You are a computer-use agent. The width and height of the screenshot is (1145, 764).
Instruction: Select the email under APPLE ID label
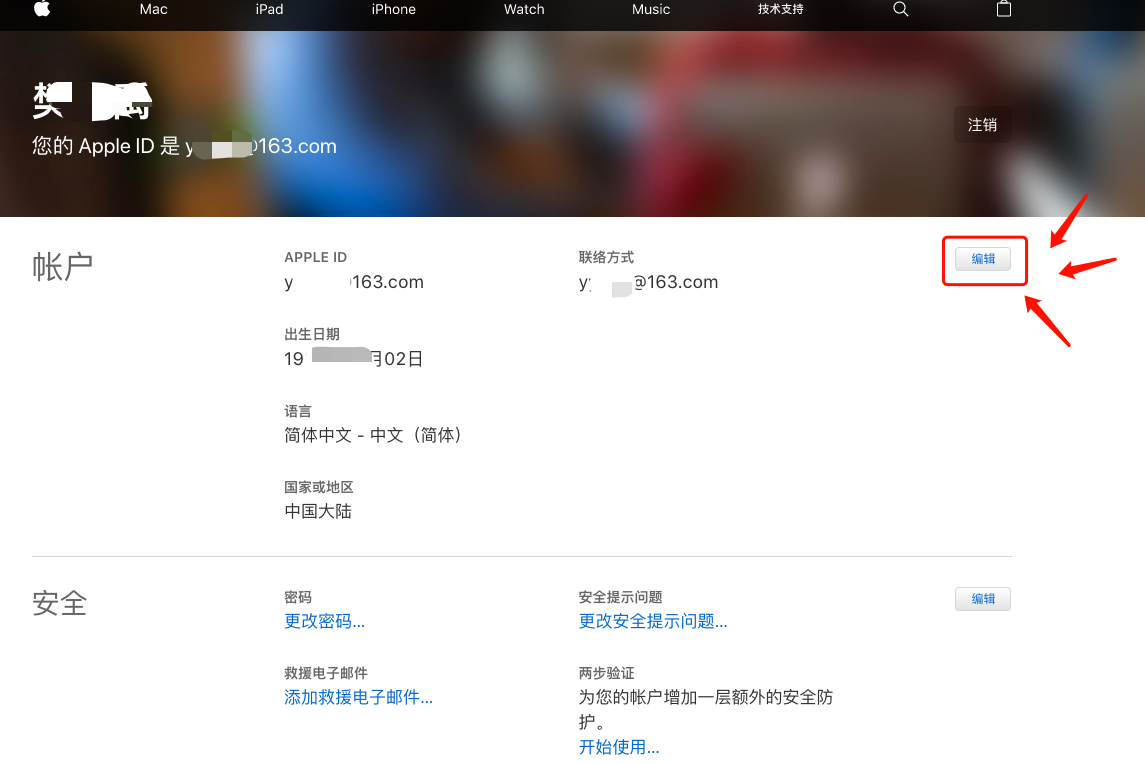click(354, 283)
